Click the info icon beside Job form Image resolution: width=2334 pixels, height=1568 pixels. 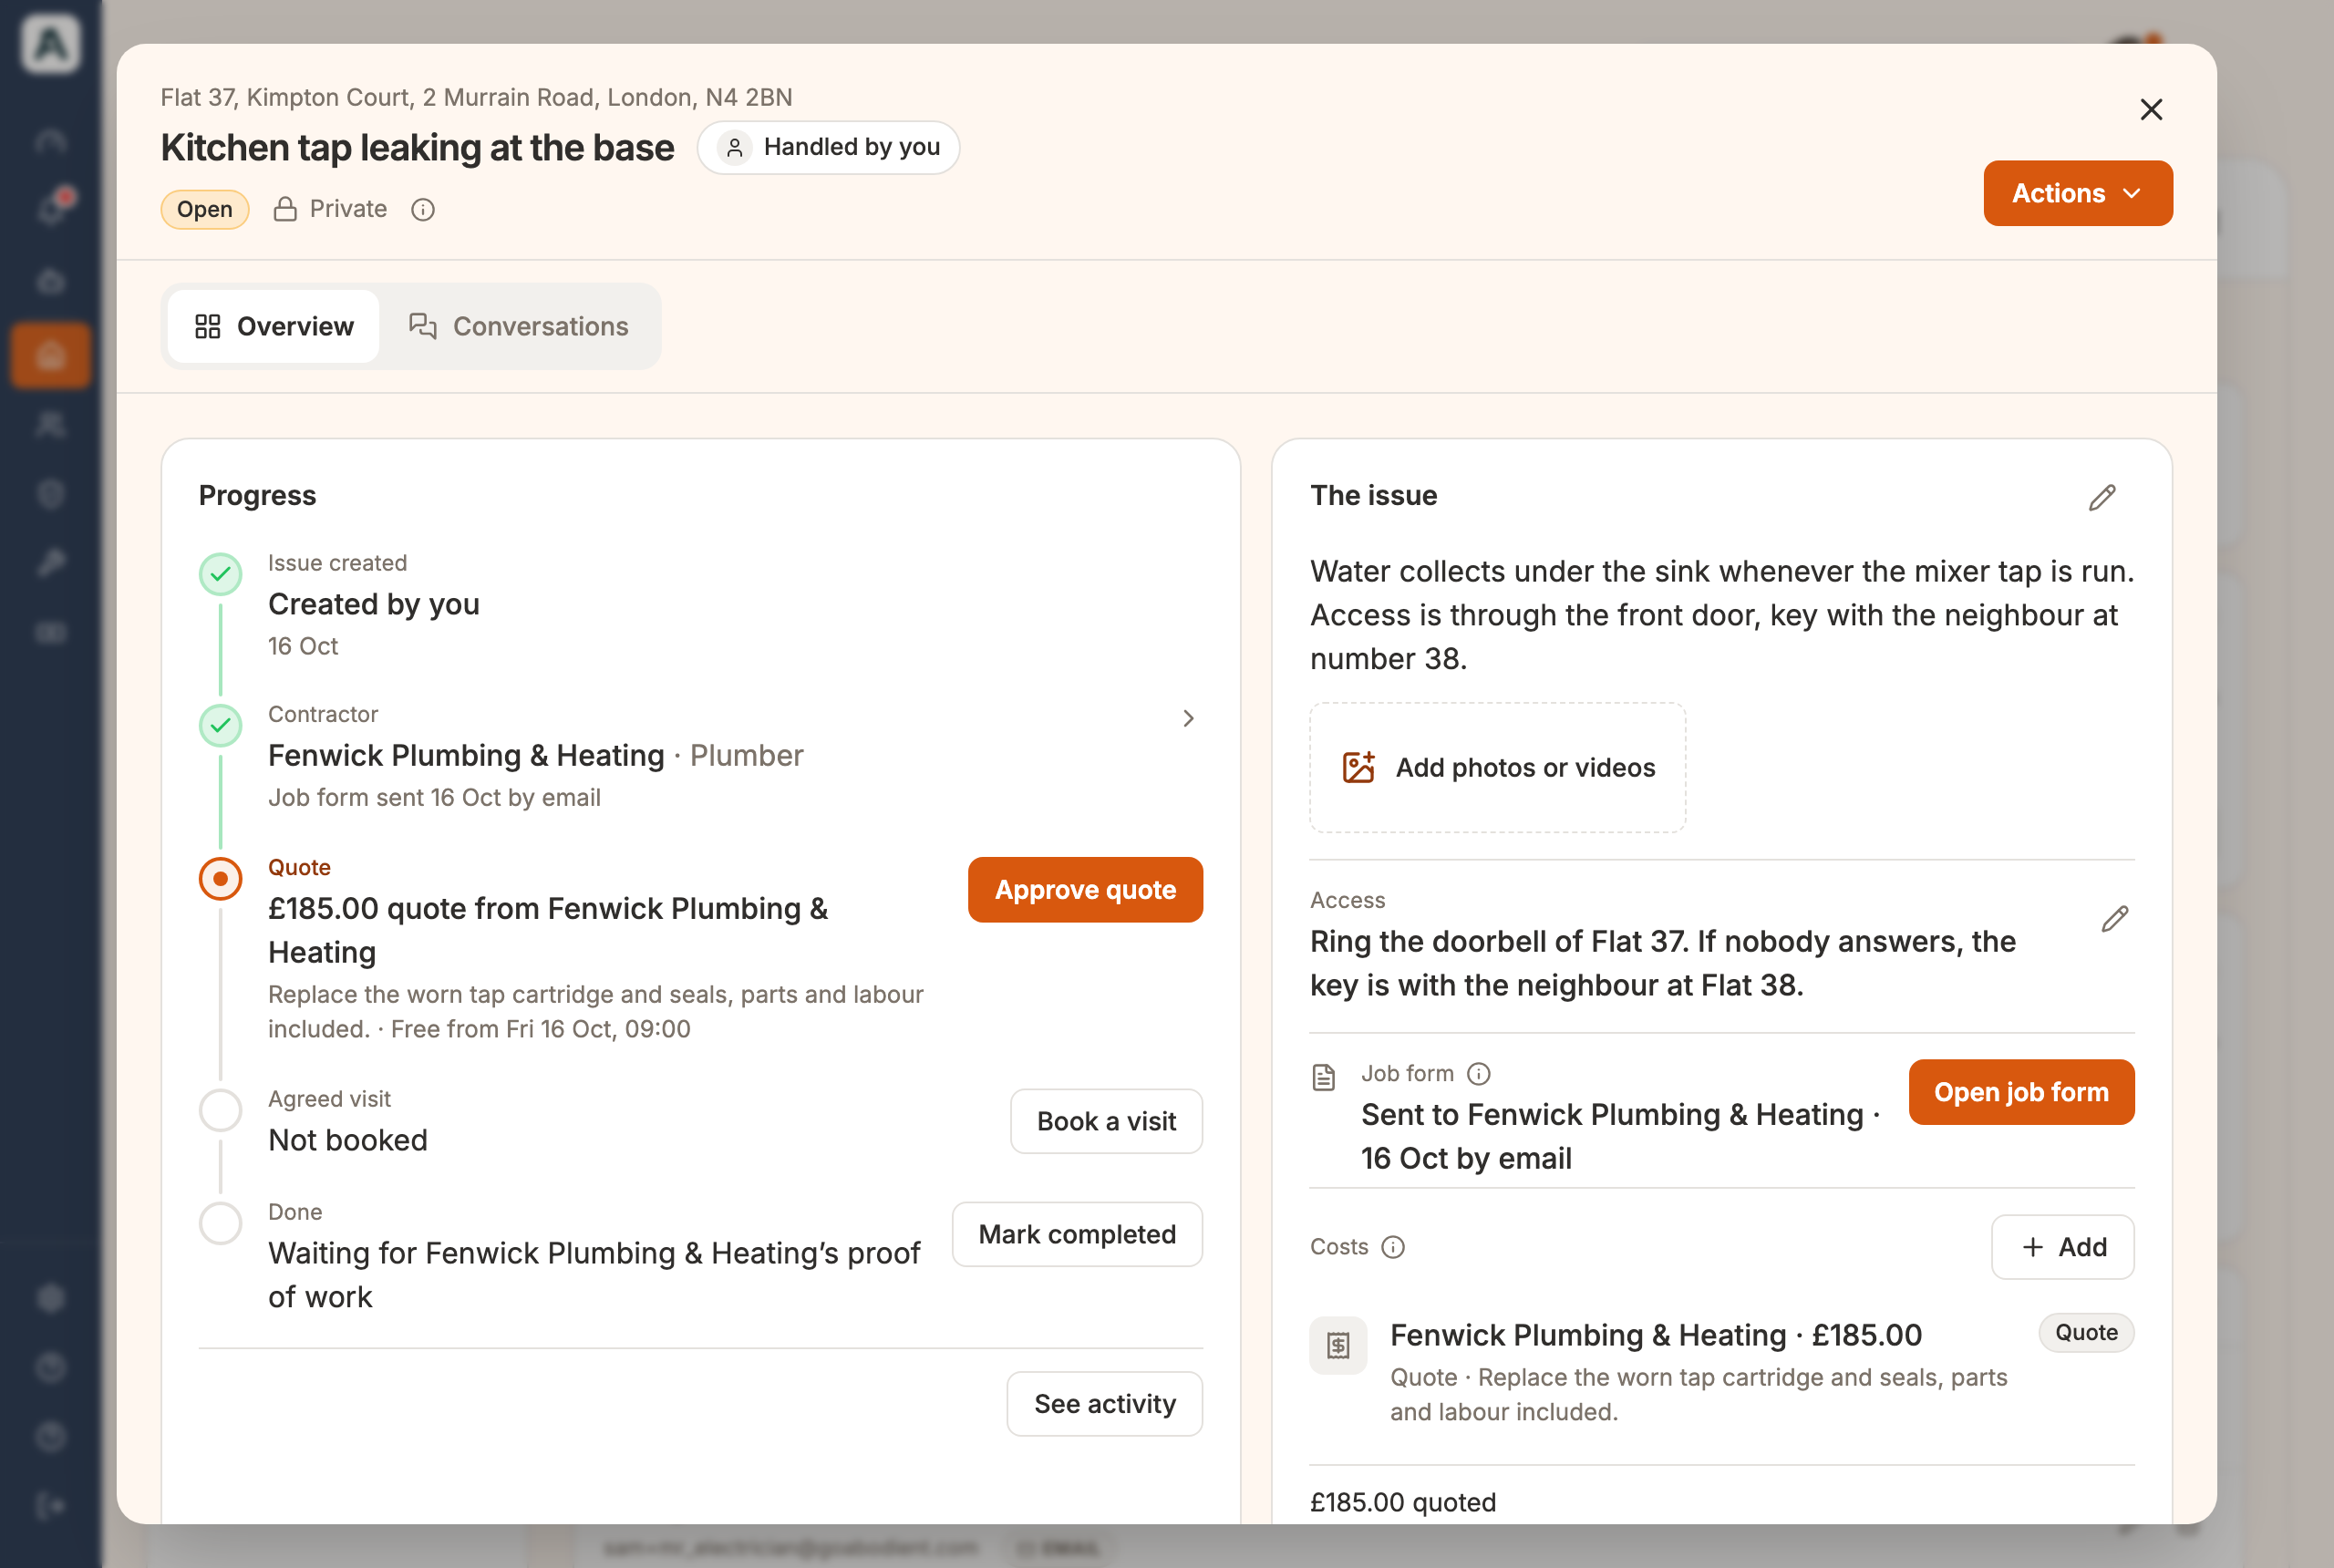click(1478, 1073)
